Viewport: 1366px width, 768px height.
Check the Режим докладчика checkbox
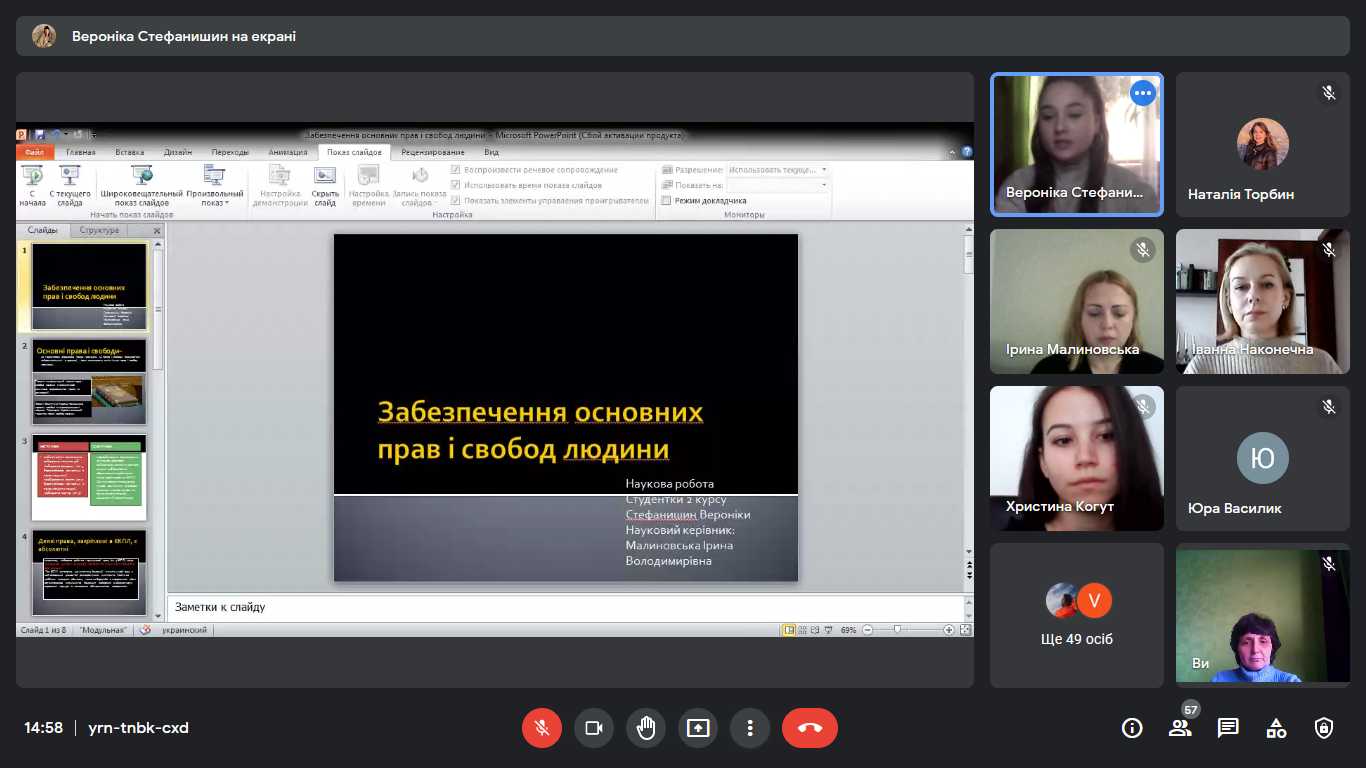(x=666, y=200)
